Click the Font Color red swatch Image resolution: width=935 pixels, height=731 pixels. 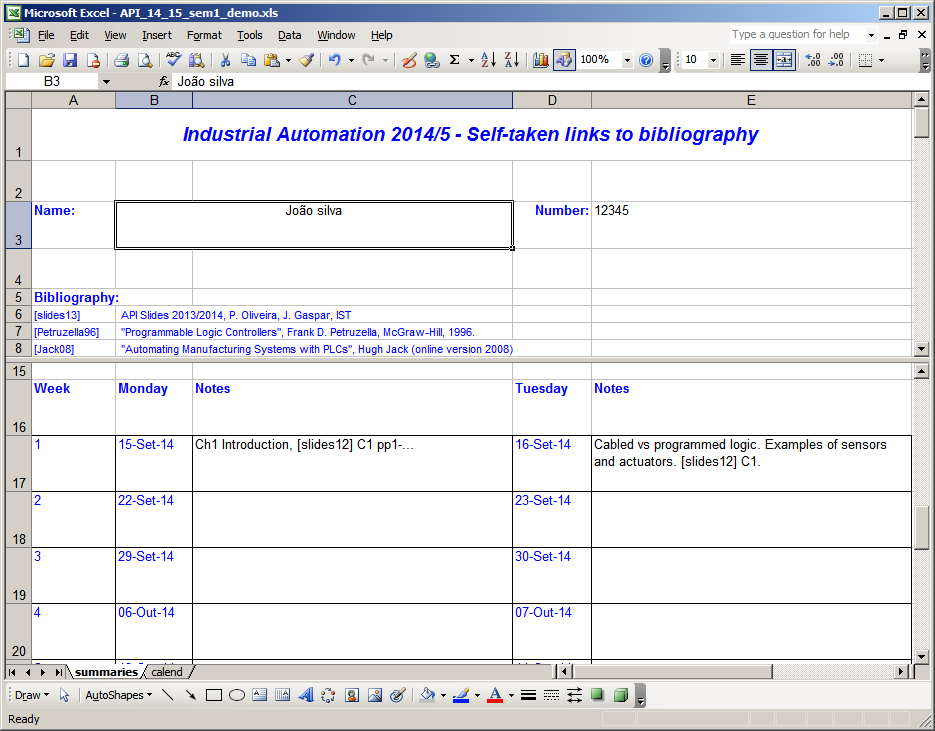coord(494,695)
